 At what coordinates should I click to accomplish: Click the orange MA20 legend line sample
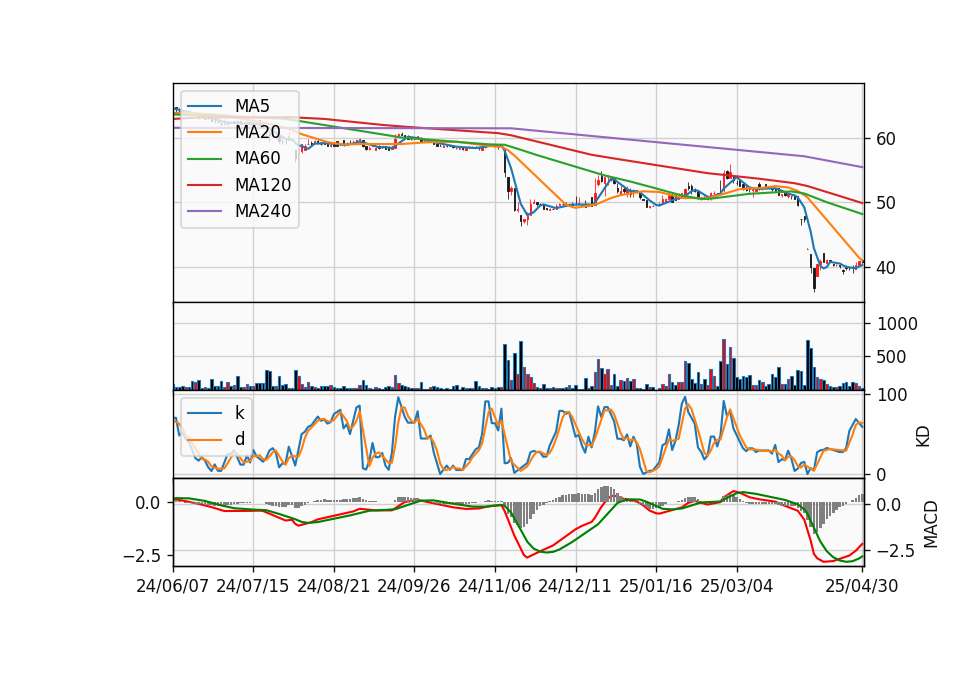(x=204, y=132)
